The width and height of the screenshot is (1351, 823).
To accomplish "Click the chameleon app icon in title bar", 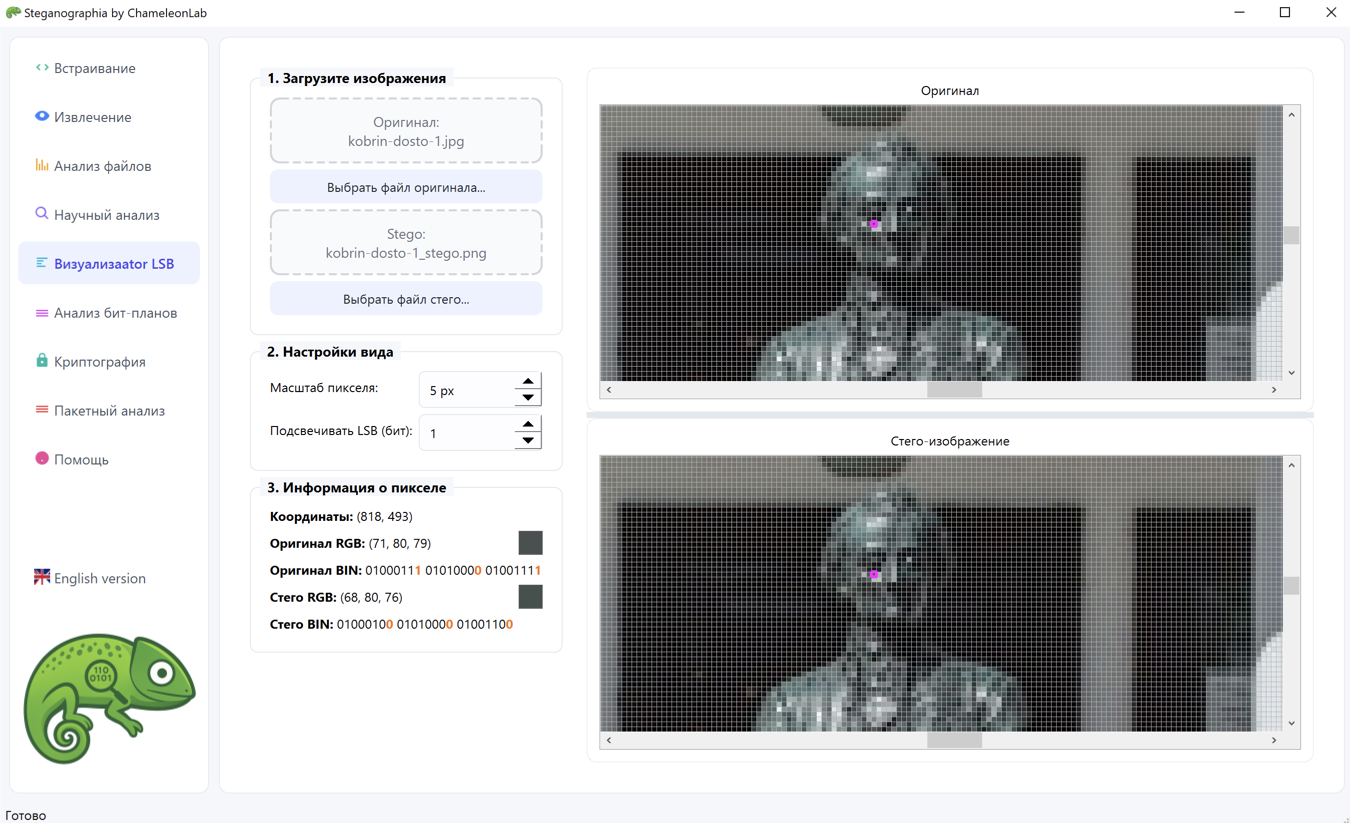I will [13, 13].
